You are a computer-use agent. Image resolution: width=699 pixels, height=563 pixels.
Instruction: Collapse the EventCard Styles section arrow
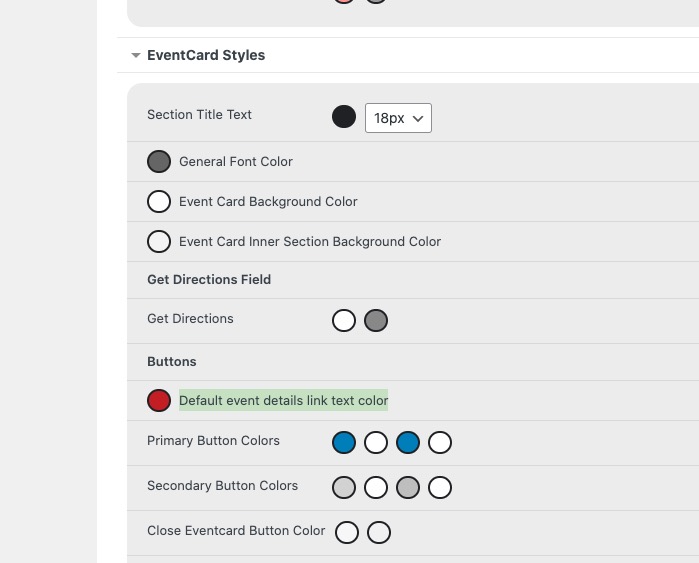pyautogui.click(x=136, y=55)
